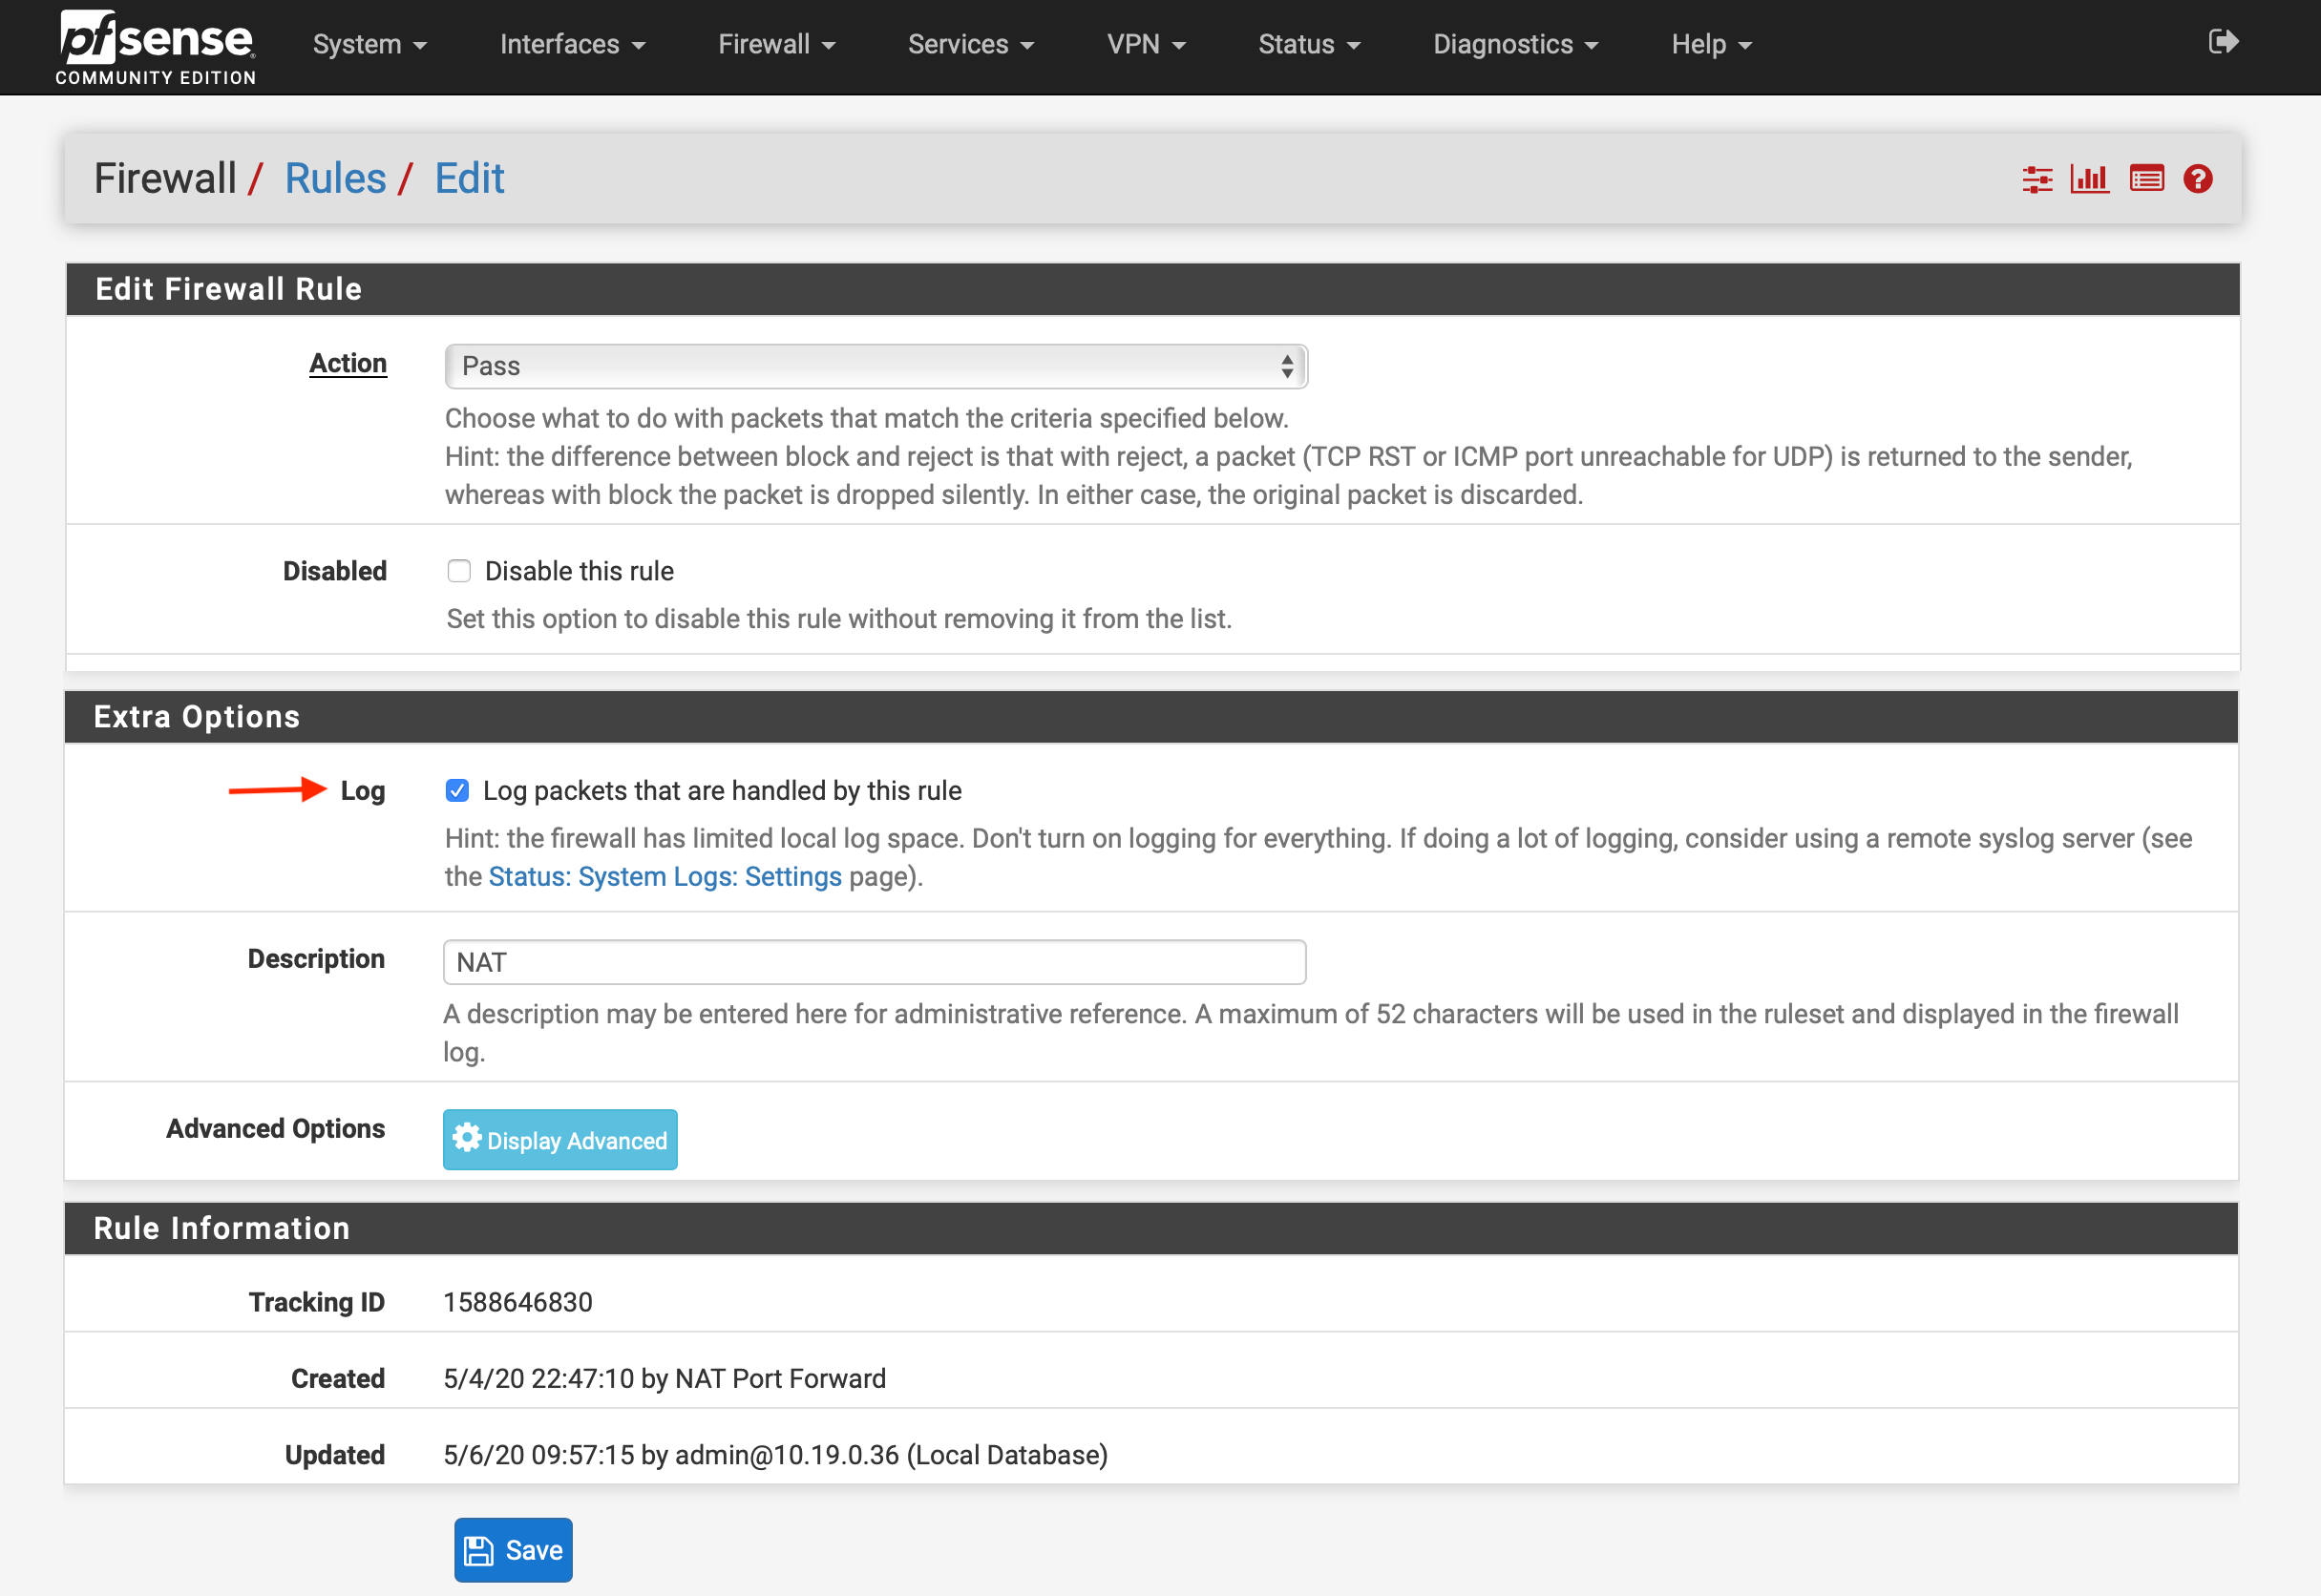This screenshot has width=2321, height=1596.
Task: Go to Rules breadcrumb link
Action: (x=335, y=179)
